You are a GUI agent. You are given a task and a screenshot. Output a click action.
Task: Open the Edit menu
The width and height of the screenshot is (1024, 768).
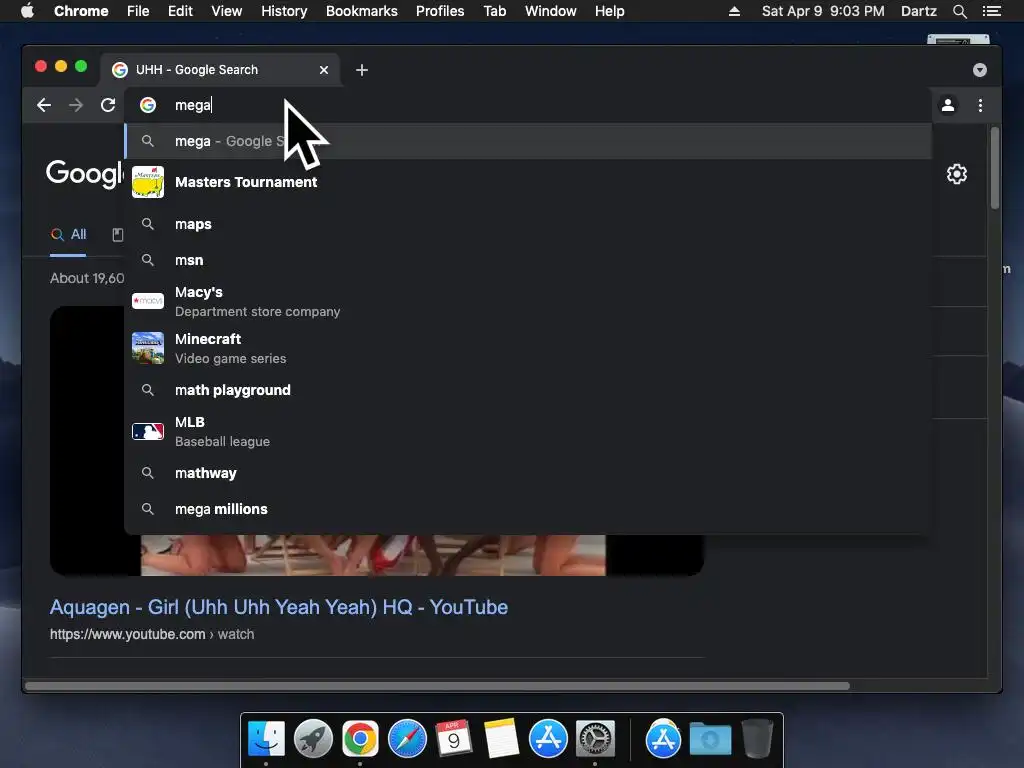(180, 11)
